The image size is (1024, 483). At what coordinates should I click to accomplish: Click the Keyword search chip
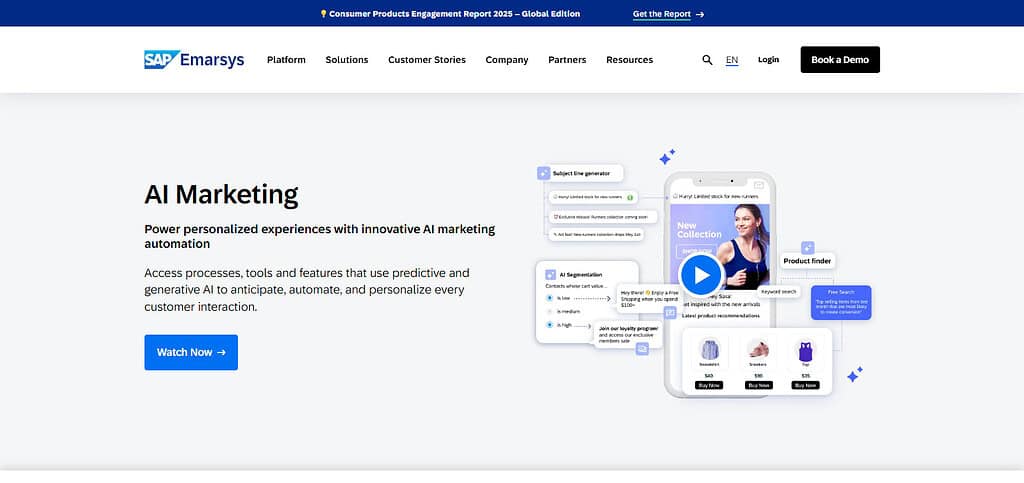pos(778,292)
